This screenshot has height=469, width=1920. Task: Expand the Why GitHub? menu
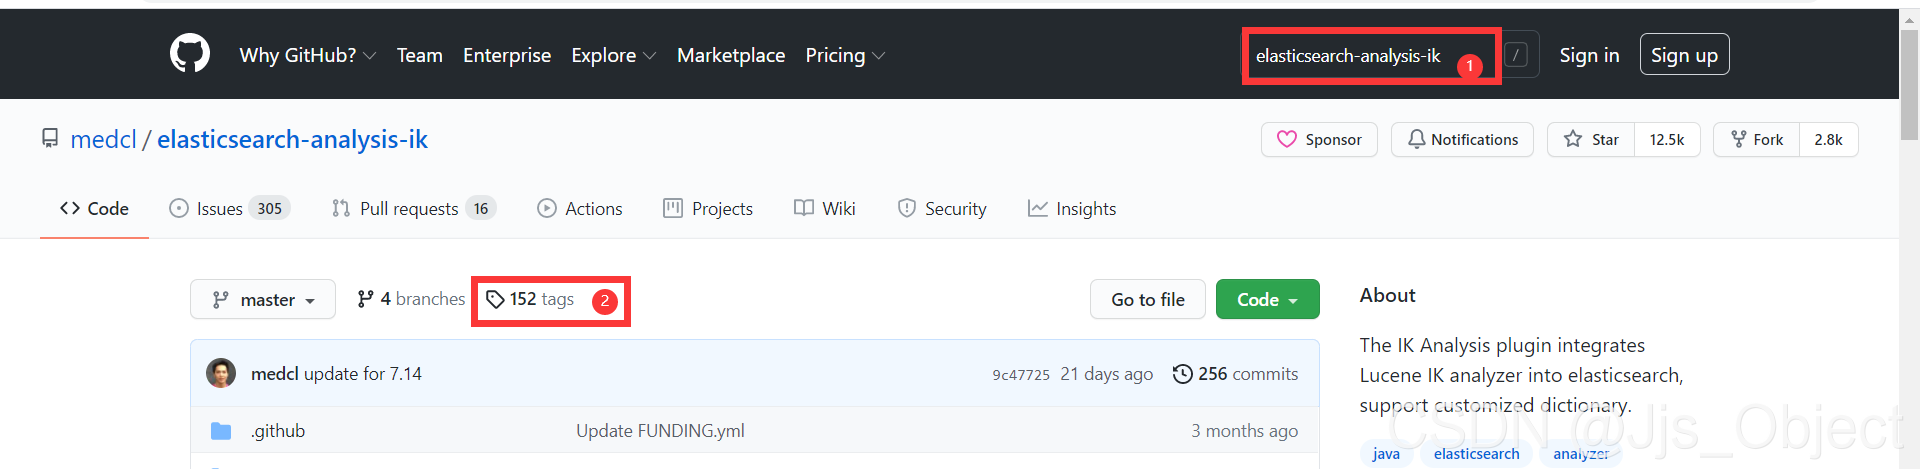coord(307,56)
